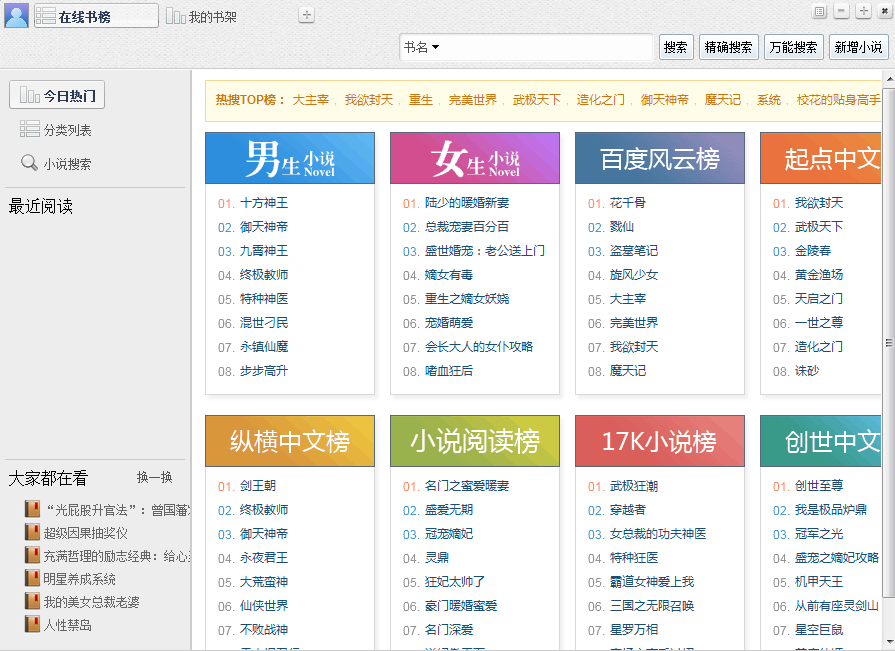
Task: Click 换一换 to refresh recommendations
Action: click(x=155, y=478)
